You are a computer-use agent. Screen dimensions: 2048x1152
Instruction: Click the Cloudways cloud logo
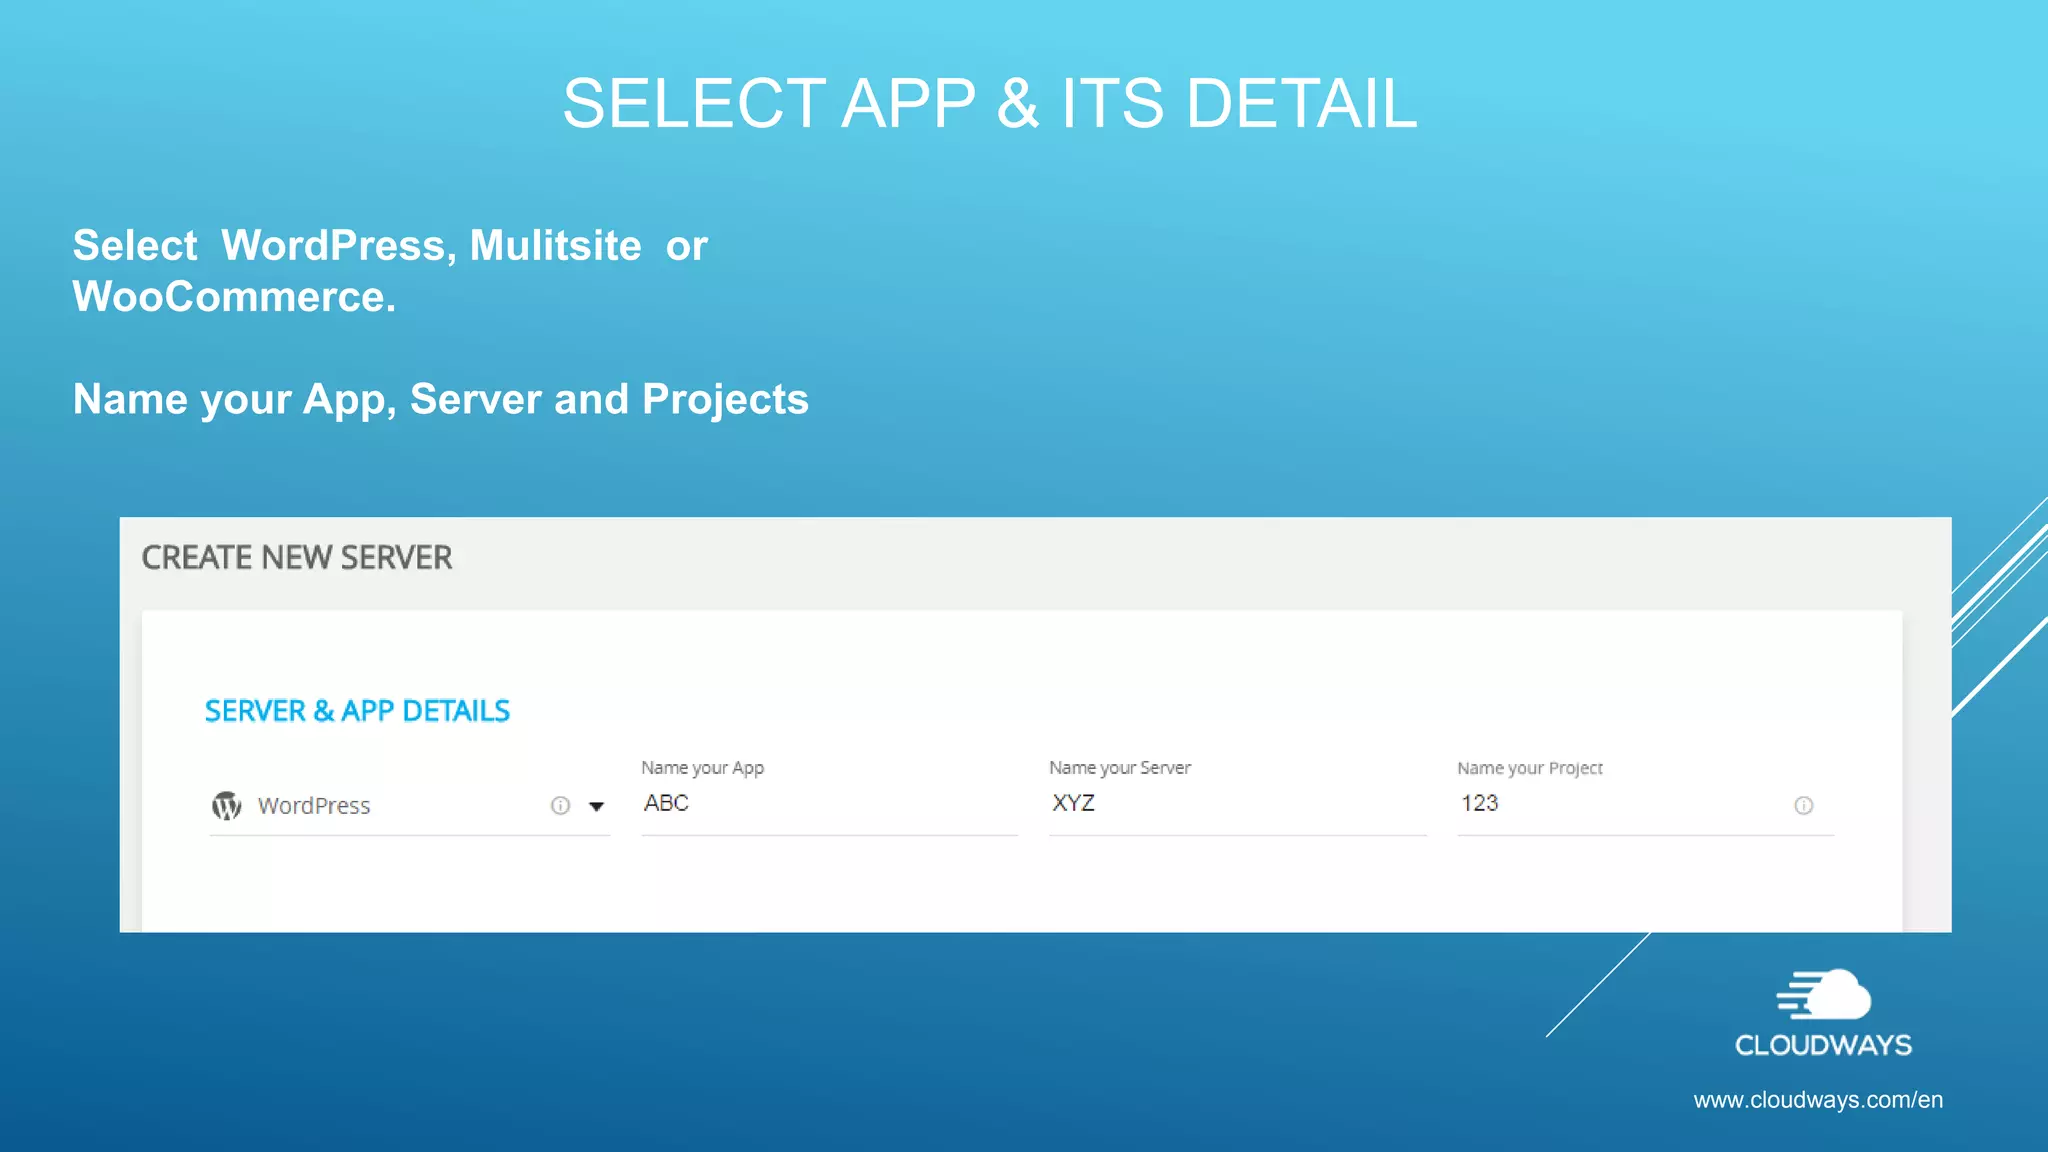coord(1823,994)
